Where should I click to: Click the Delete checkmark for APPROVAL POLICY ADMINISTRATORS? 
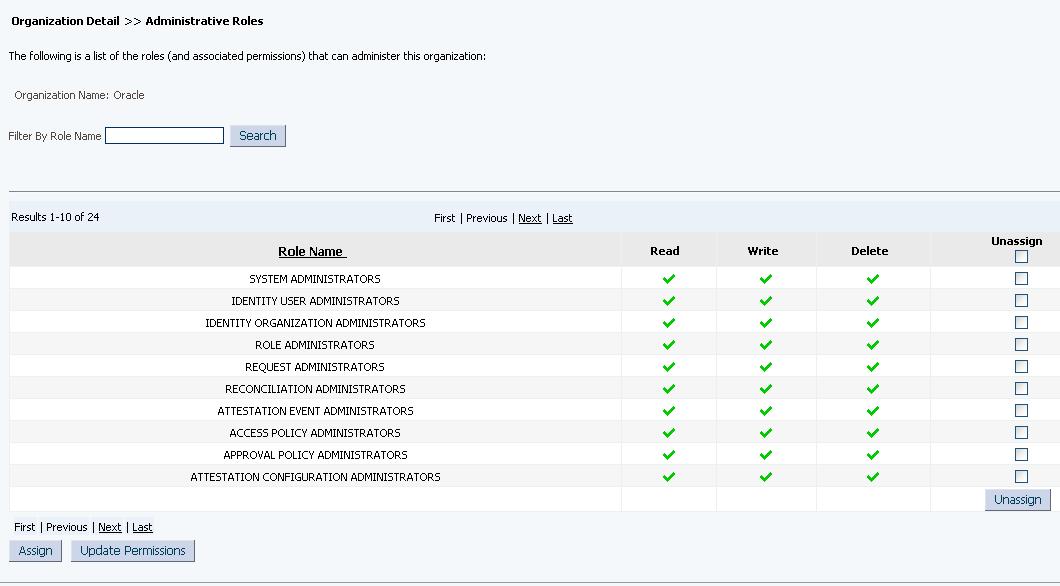point(873,454)
